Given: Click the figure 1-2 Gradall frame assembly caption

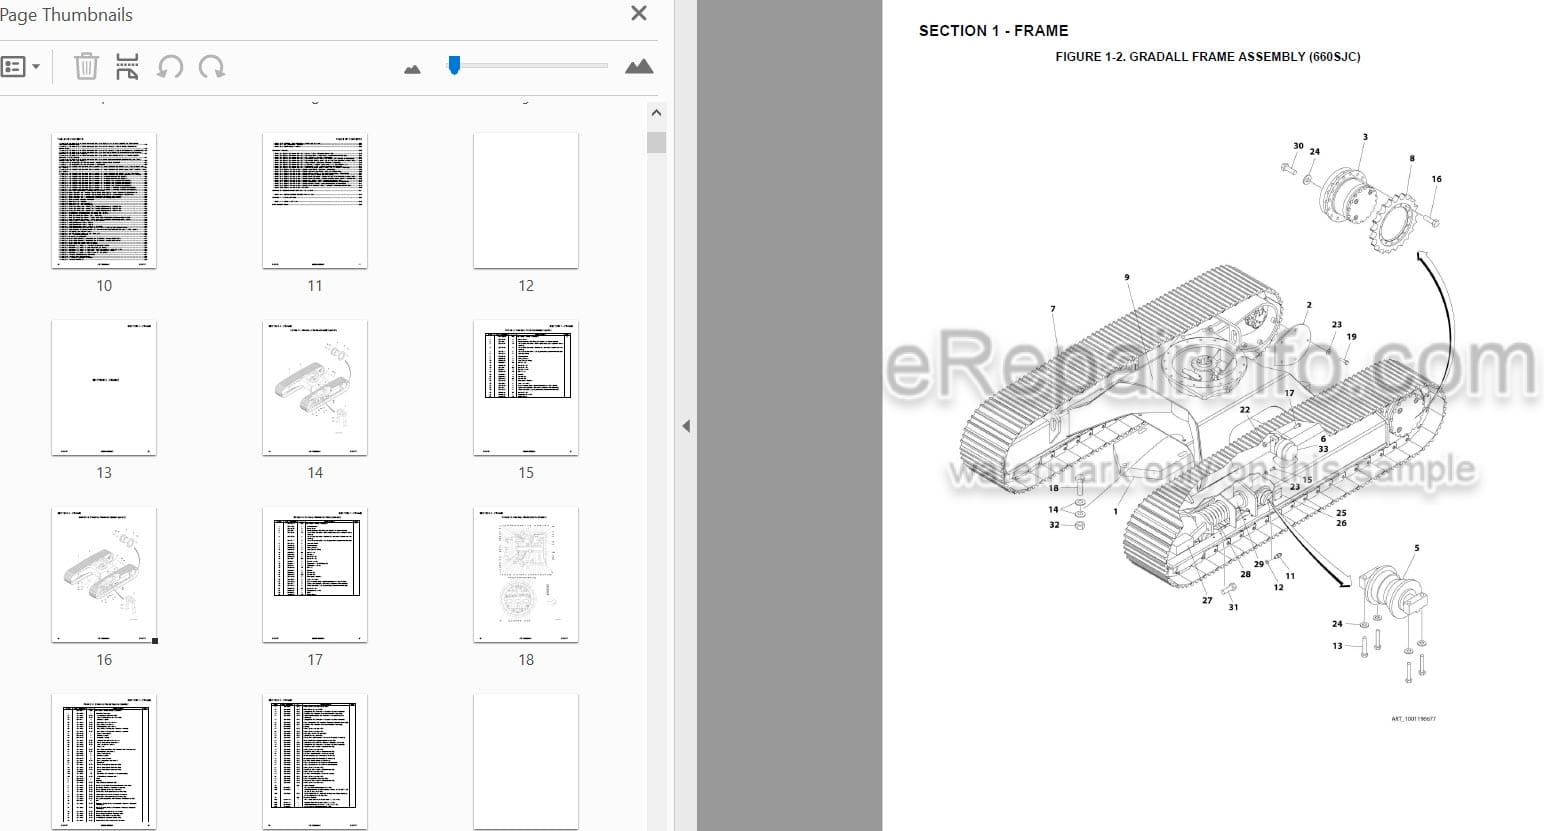Looking at the screenshot, I should pyautogui.click(x=1208, y=57).
